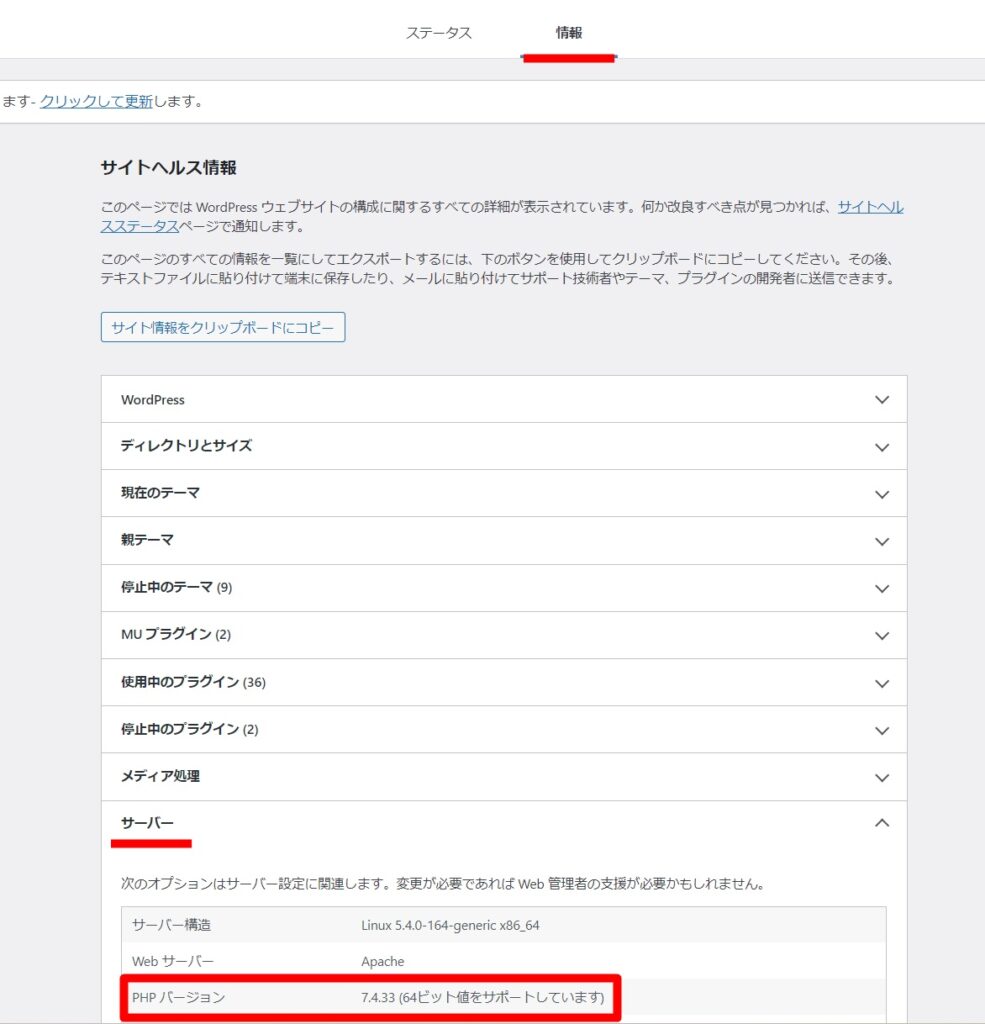Viewport: 985px width, 1024px height.
Task: Show the 停止中のテーマ (9) list
Action: tap(500, 587)
